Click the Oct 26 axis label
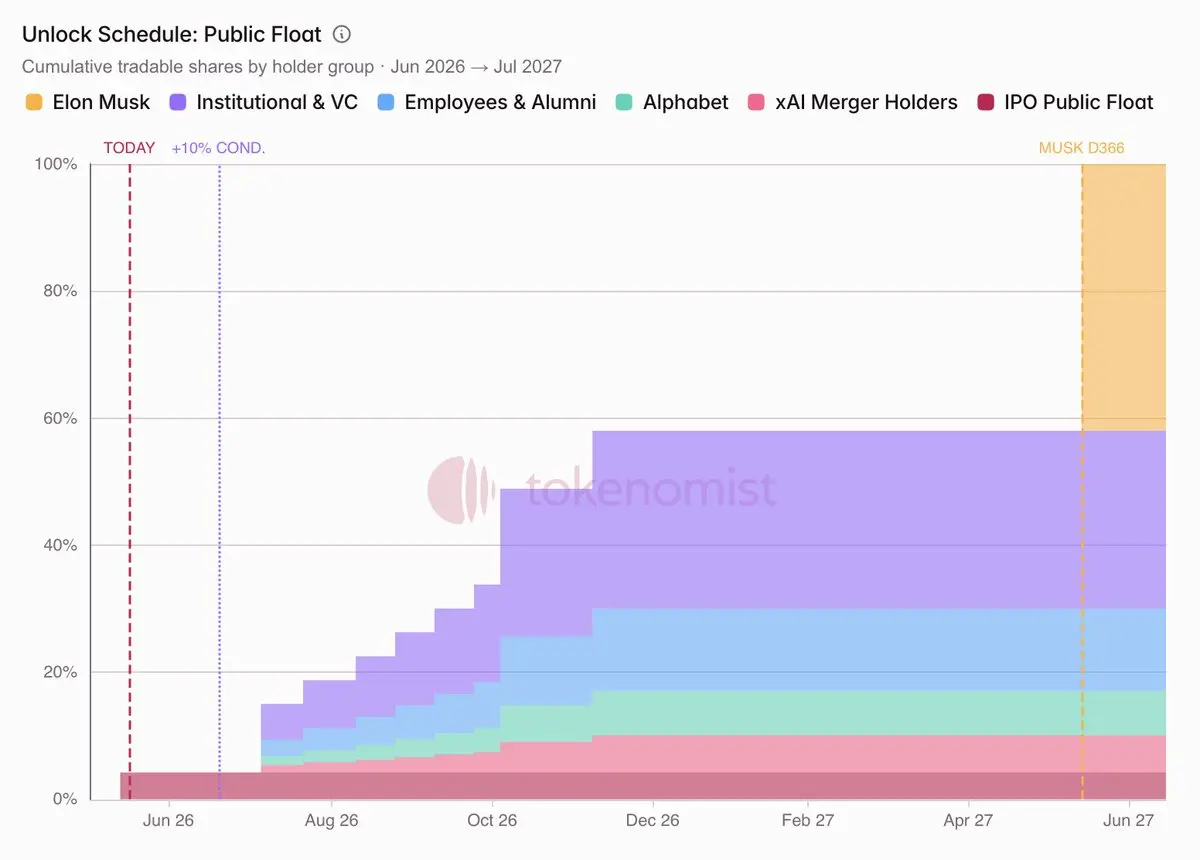1200x860 pixels. [492, 820]
